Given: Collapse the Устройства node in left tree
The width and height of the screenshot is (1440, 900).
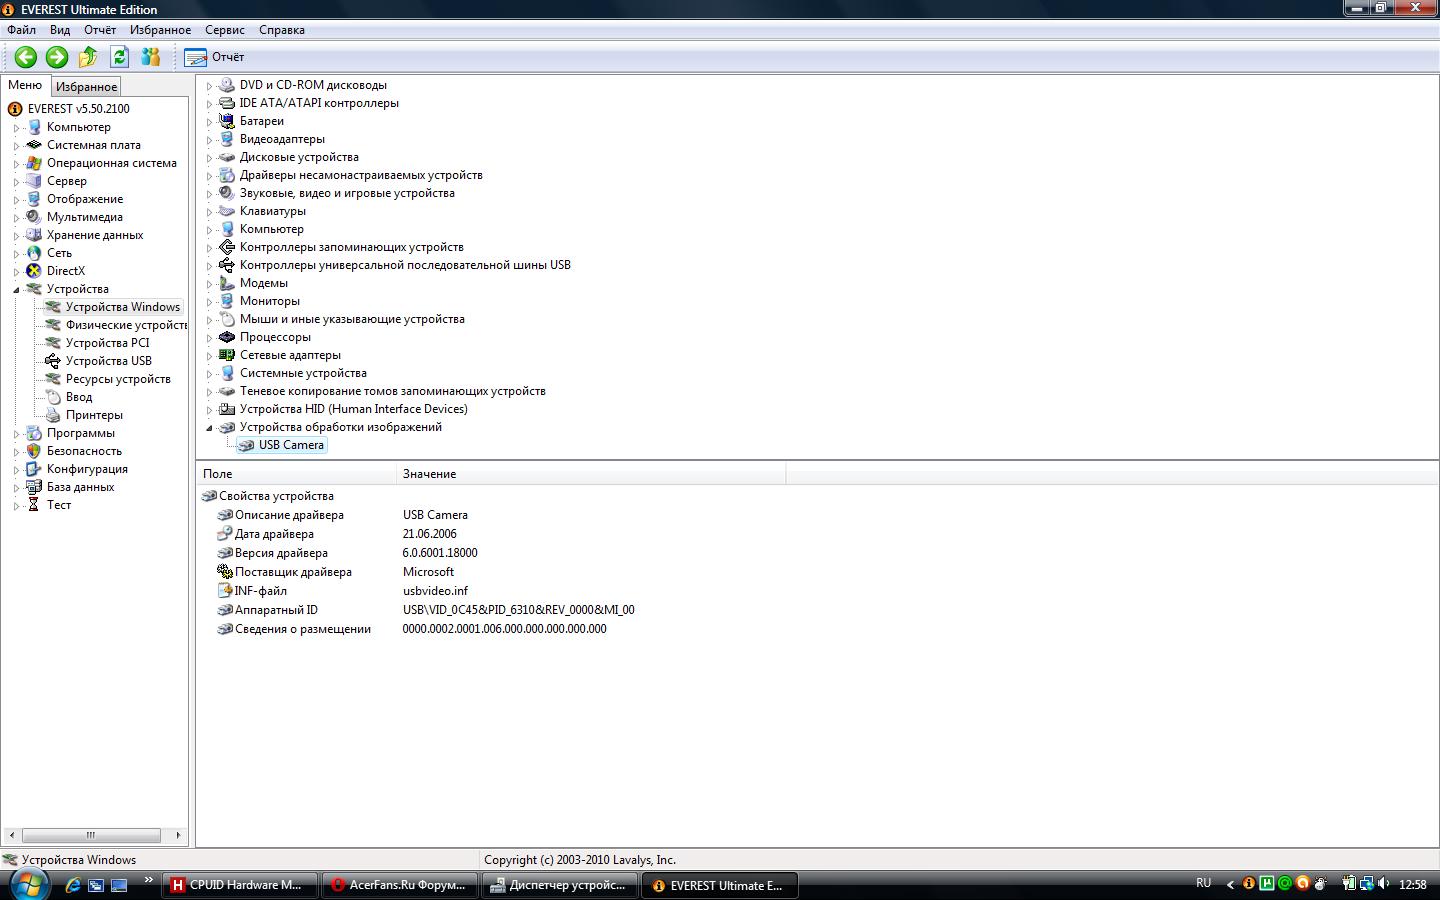Looking at the screenshot, I should [x=16, y=290].
